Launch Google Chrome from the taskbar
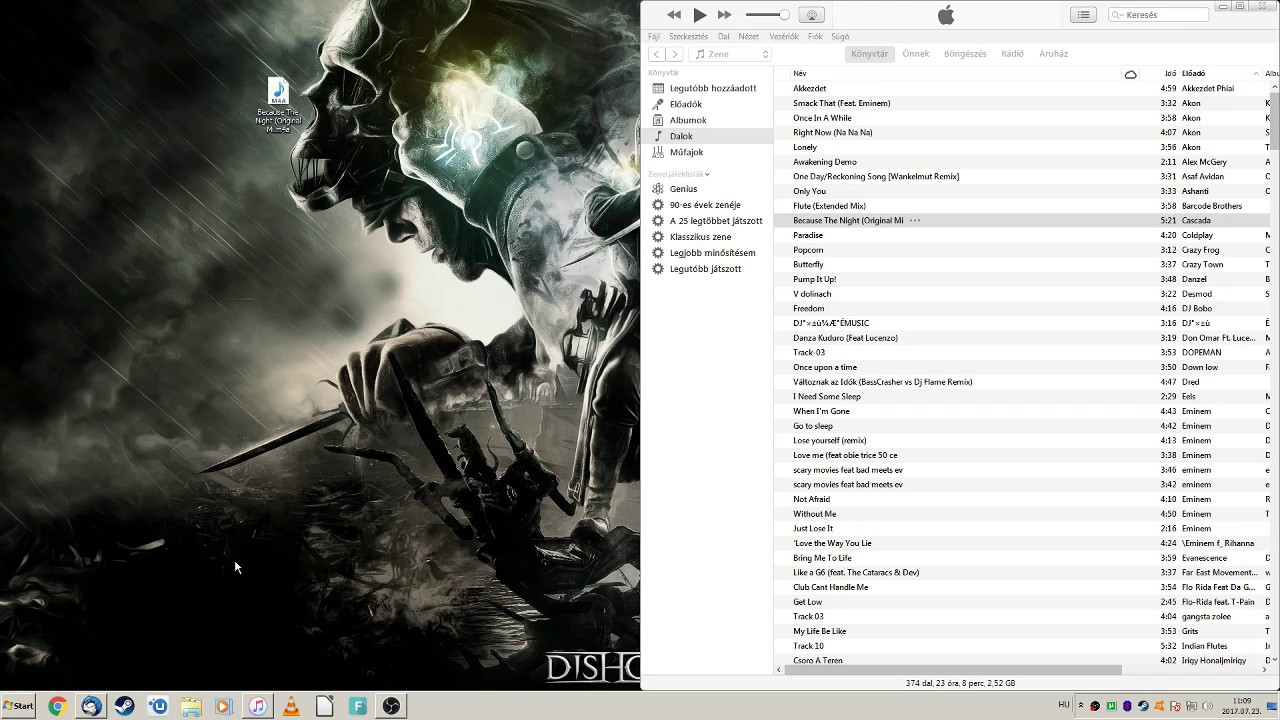The image size is (1280, 720). 57,706
